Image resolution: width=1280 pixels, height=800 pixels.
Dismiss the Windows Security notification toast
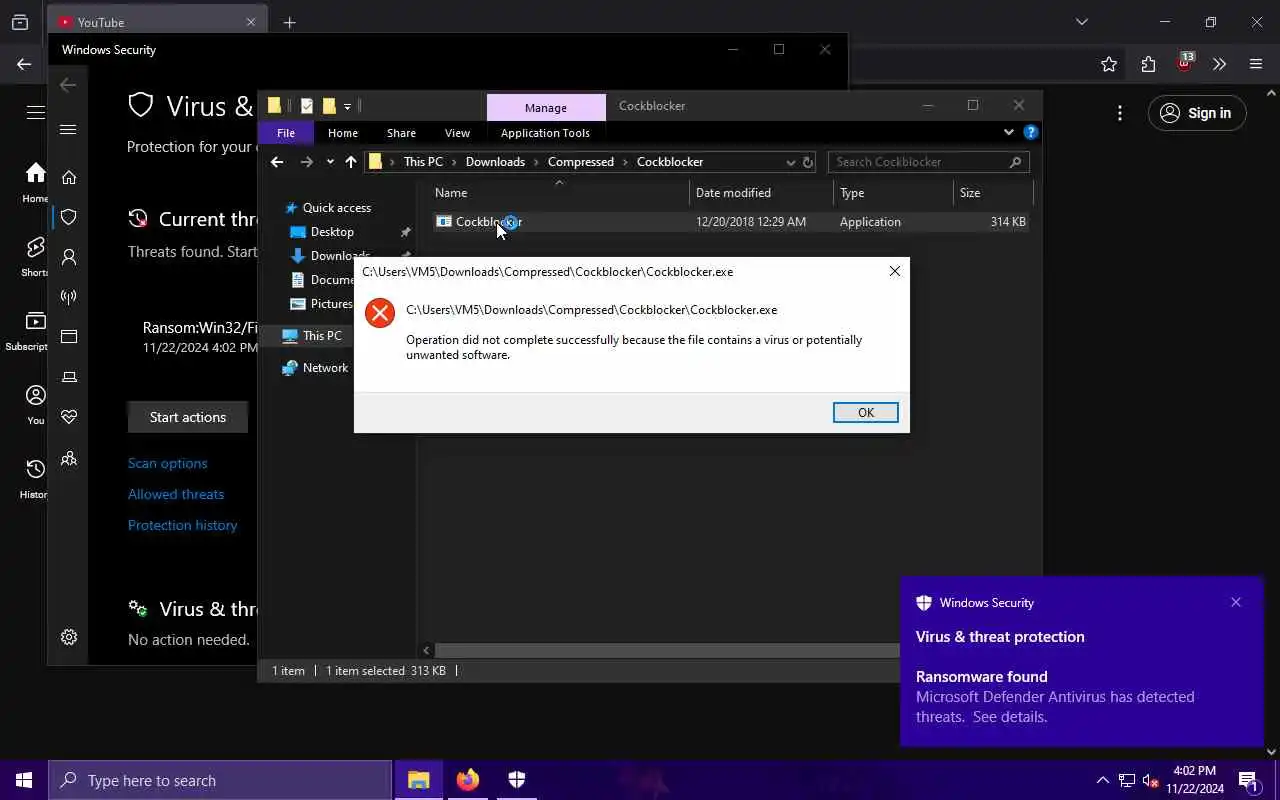pyautogui.click(x=1236, y=602)
